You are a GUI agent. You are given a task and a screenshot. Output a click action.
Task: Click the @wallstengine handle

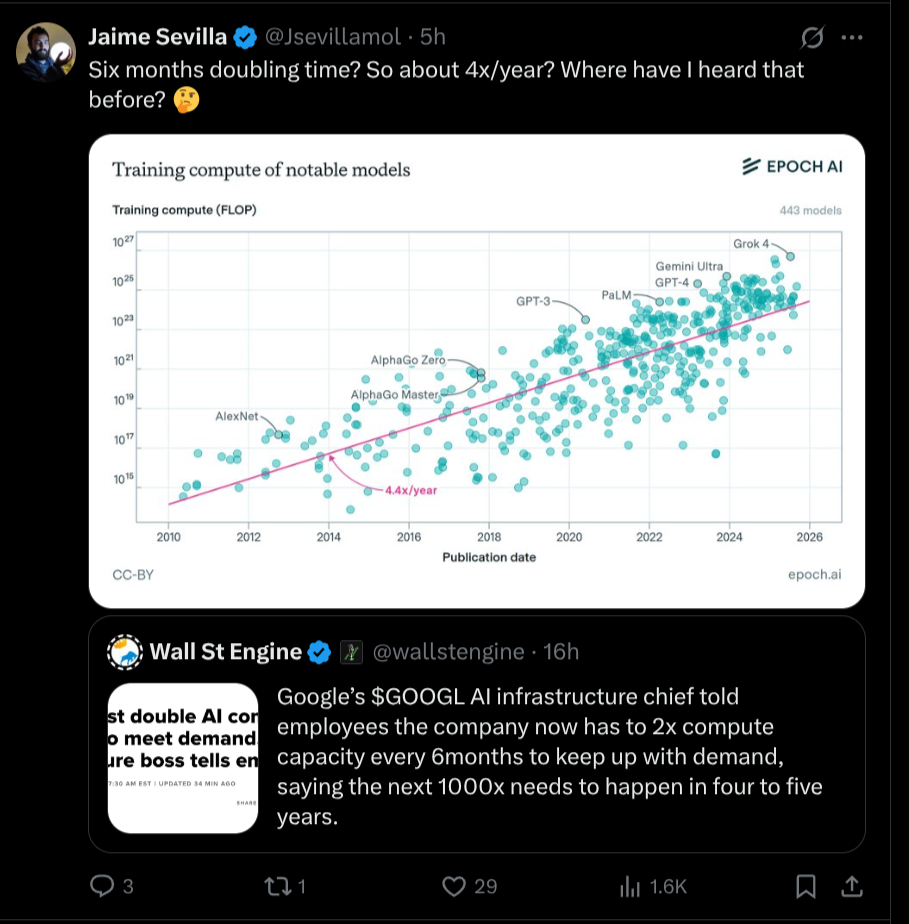point(448,652)
